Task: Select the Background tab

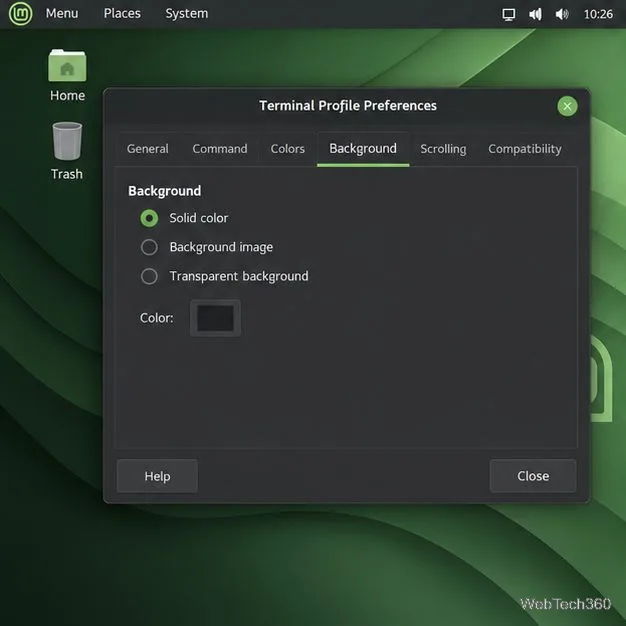Action: click(363, 149)
